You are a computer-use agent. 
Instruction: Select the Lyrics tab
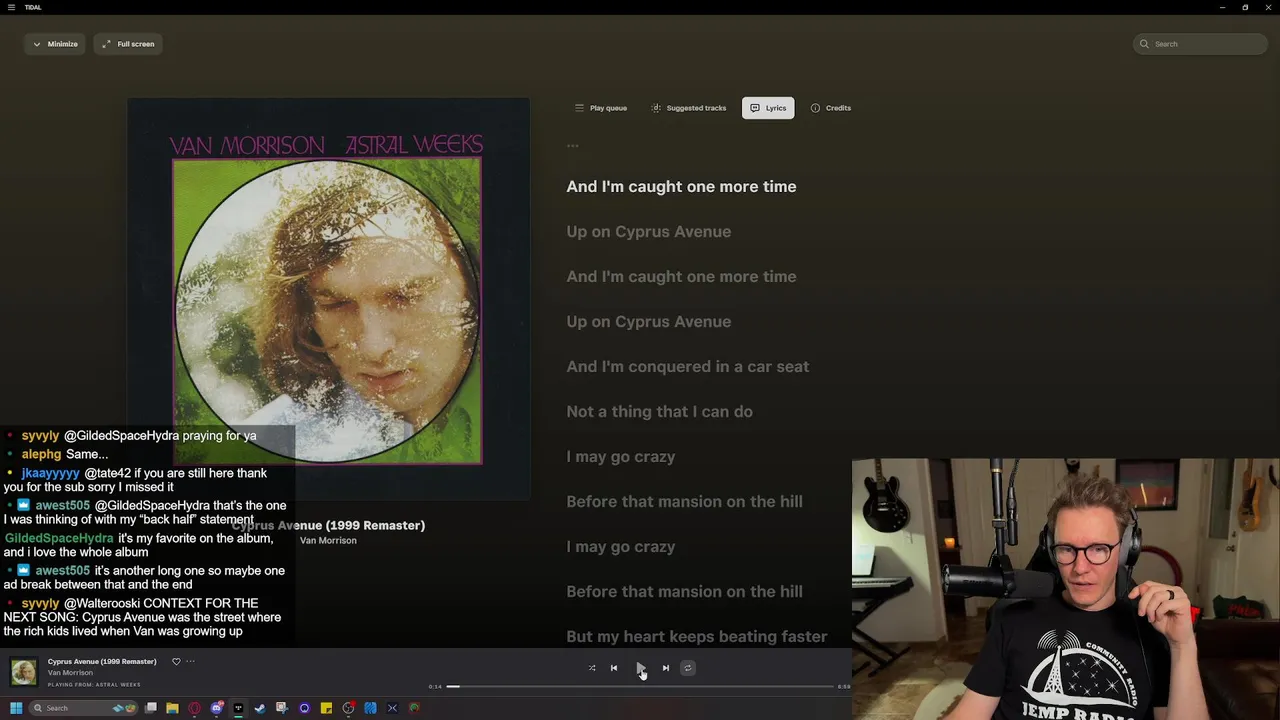point(768,108)
